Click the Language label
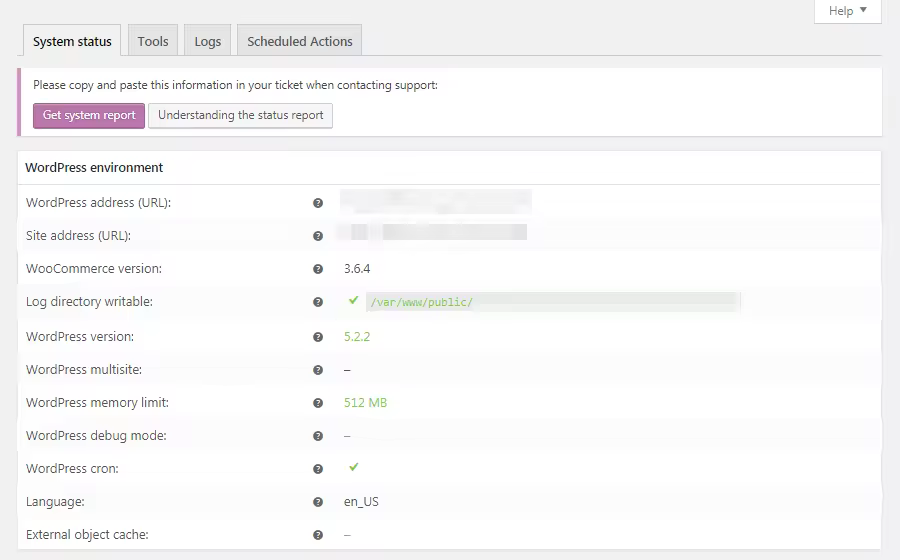The image size is (900, 560). point(55,502)
